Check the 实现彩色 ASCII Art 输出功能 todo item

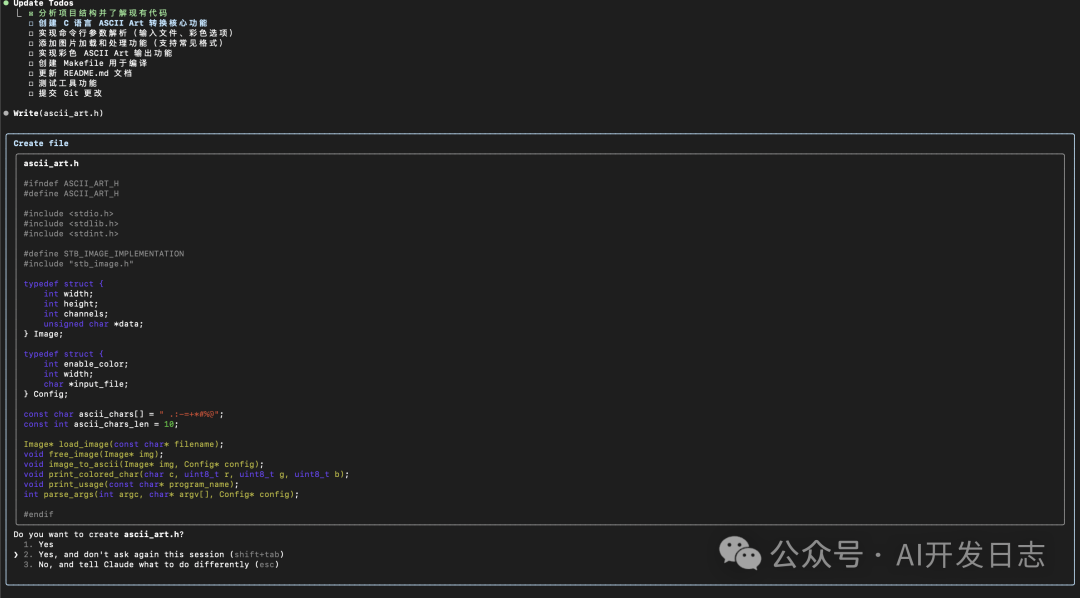pyautogui.click(x=30, y=52)
